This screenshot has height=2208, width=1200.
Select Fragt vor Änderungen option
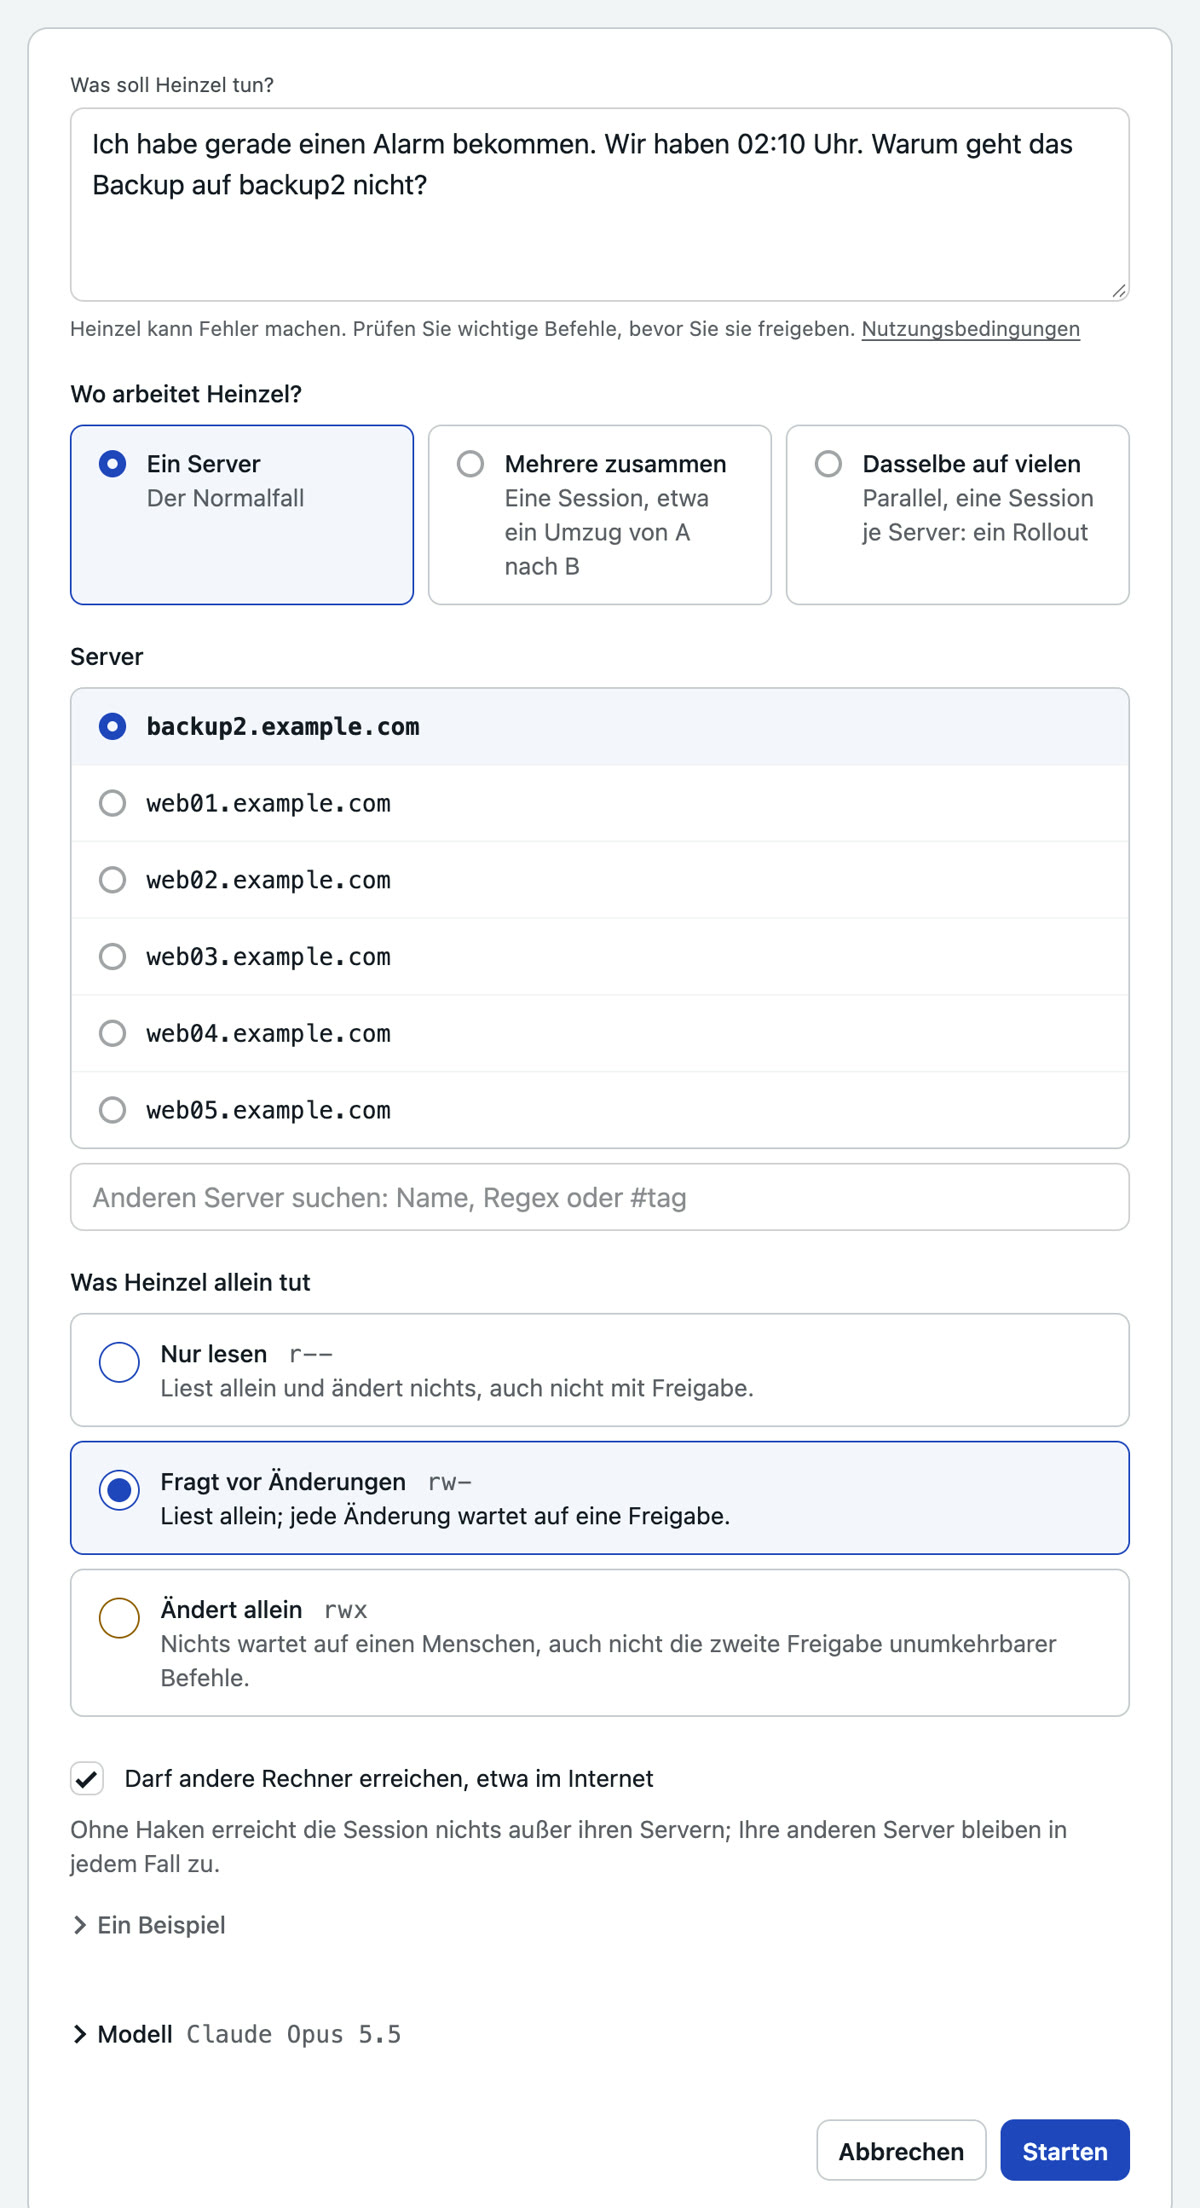point(600,1498)
